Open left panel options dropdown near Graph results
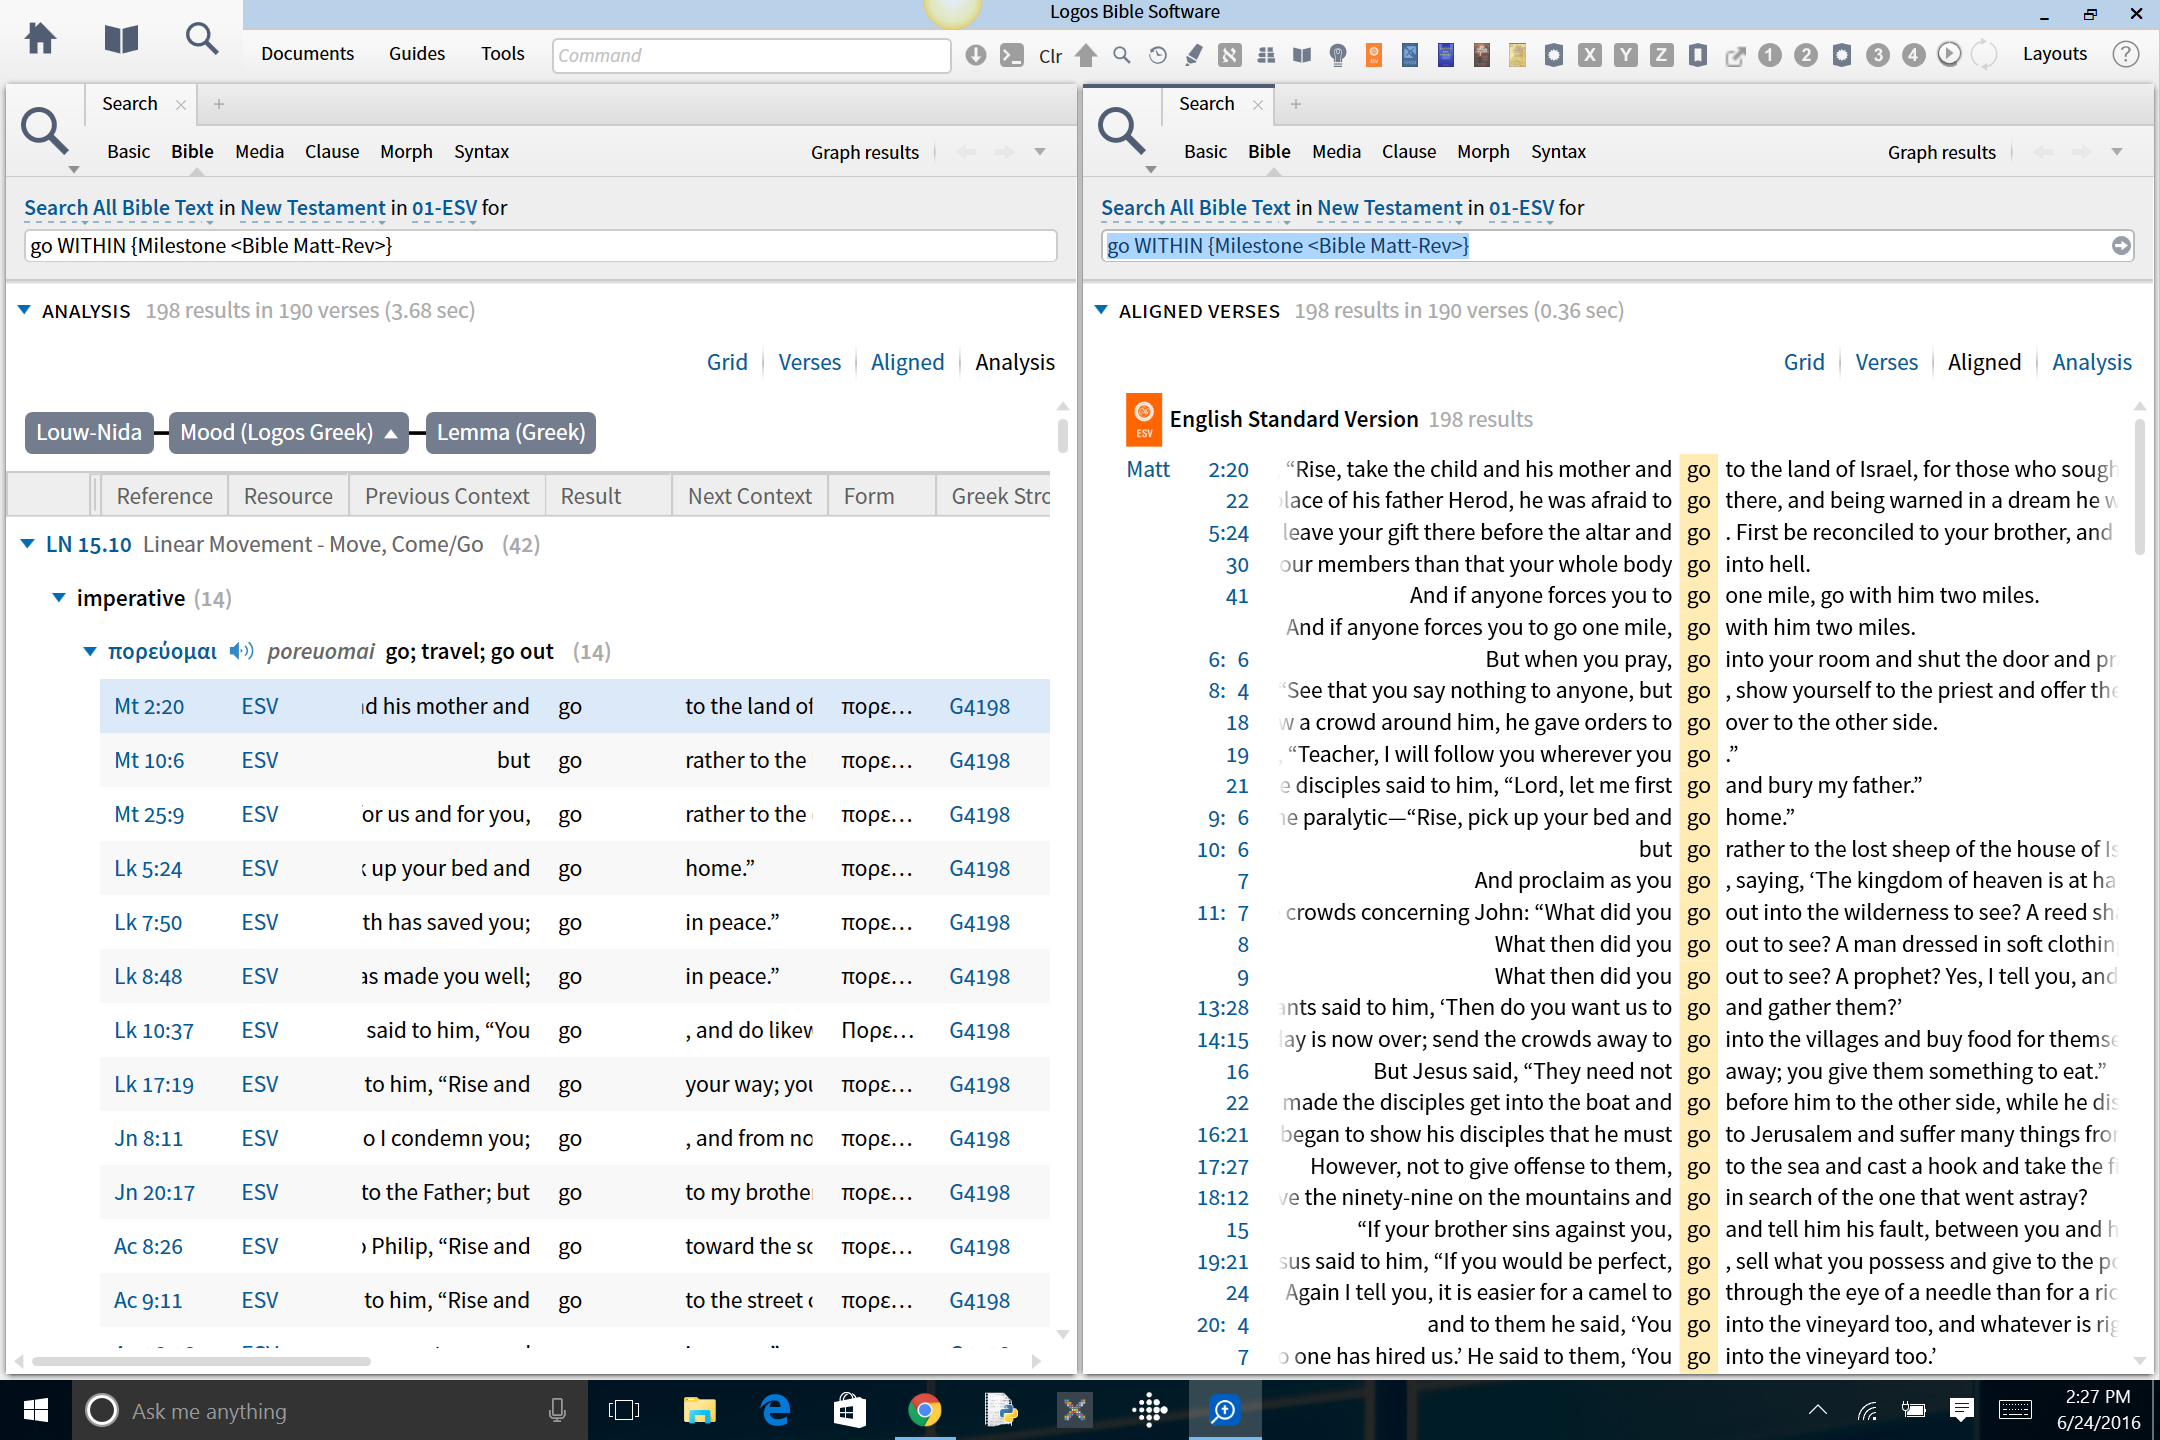Viewport: 2160px width, 1440px height. (x=1040, y=152)
